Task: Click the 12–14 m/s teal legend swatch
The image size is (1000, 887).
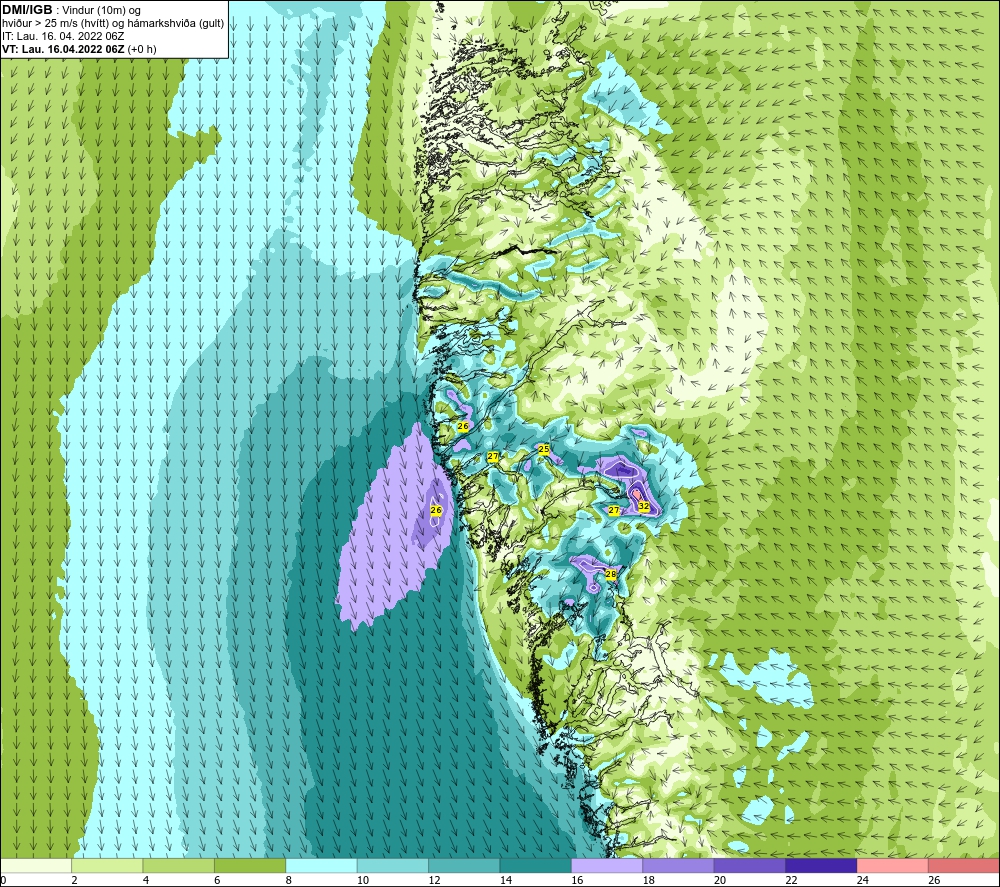Action: coord(464,865)
